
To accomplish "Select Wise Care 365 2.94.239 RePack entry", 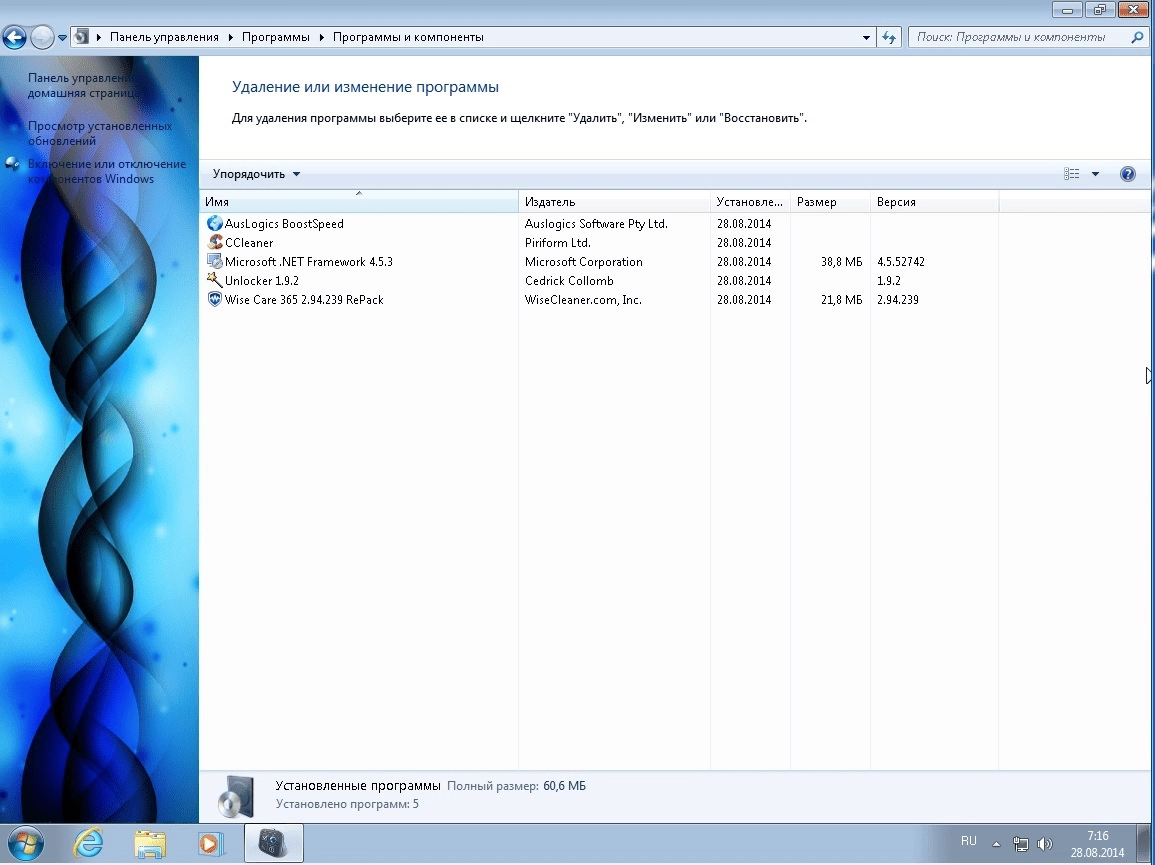I will pyautogui.click(x=304, y=300).
